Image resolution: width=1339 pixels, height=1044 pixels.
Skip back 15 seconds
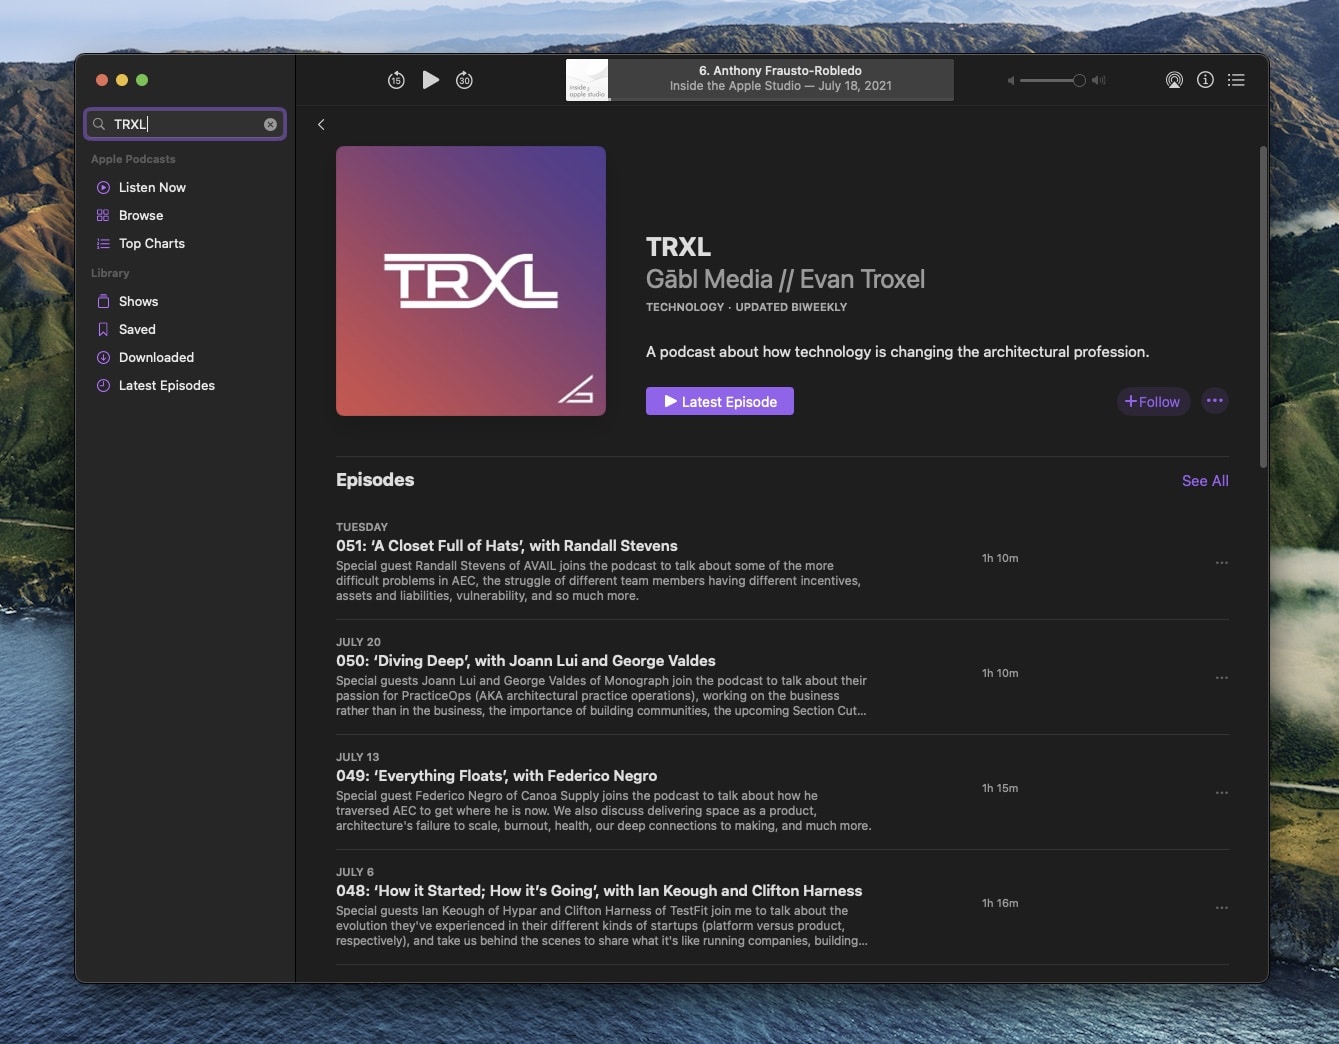point(396,80)
